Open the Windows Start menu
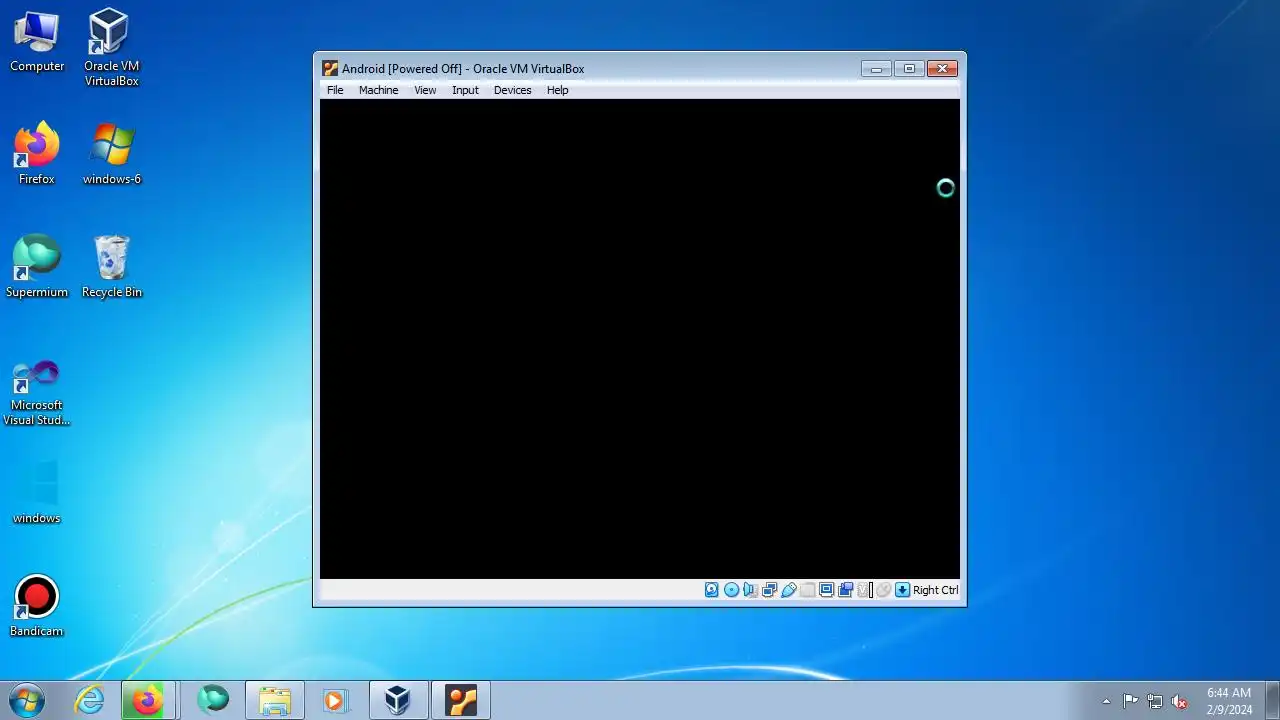Screen dimensions: 1280x720 27,700
